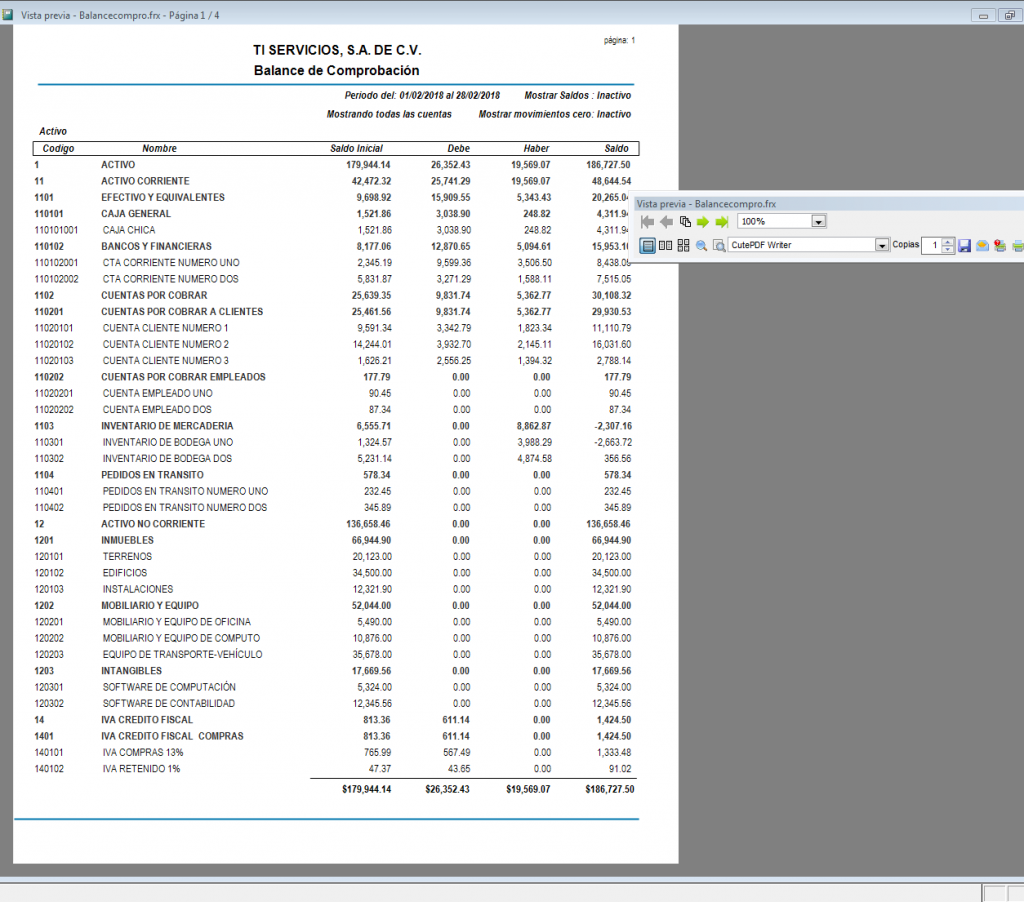The image size is (1024, 902).
Task: Click 'CUENTAS POR COBRAR A CLIENTES' name
Action: tap(182, 312)
